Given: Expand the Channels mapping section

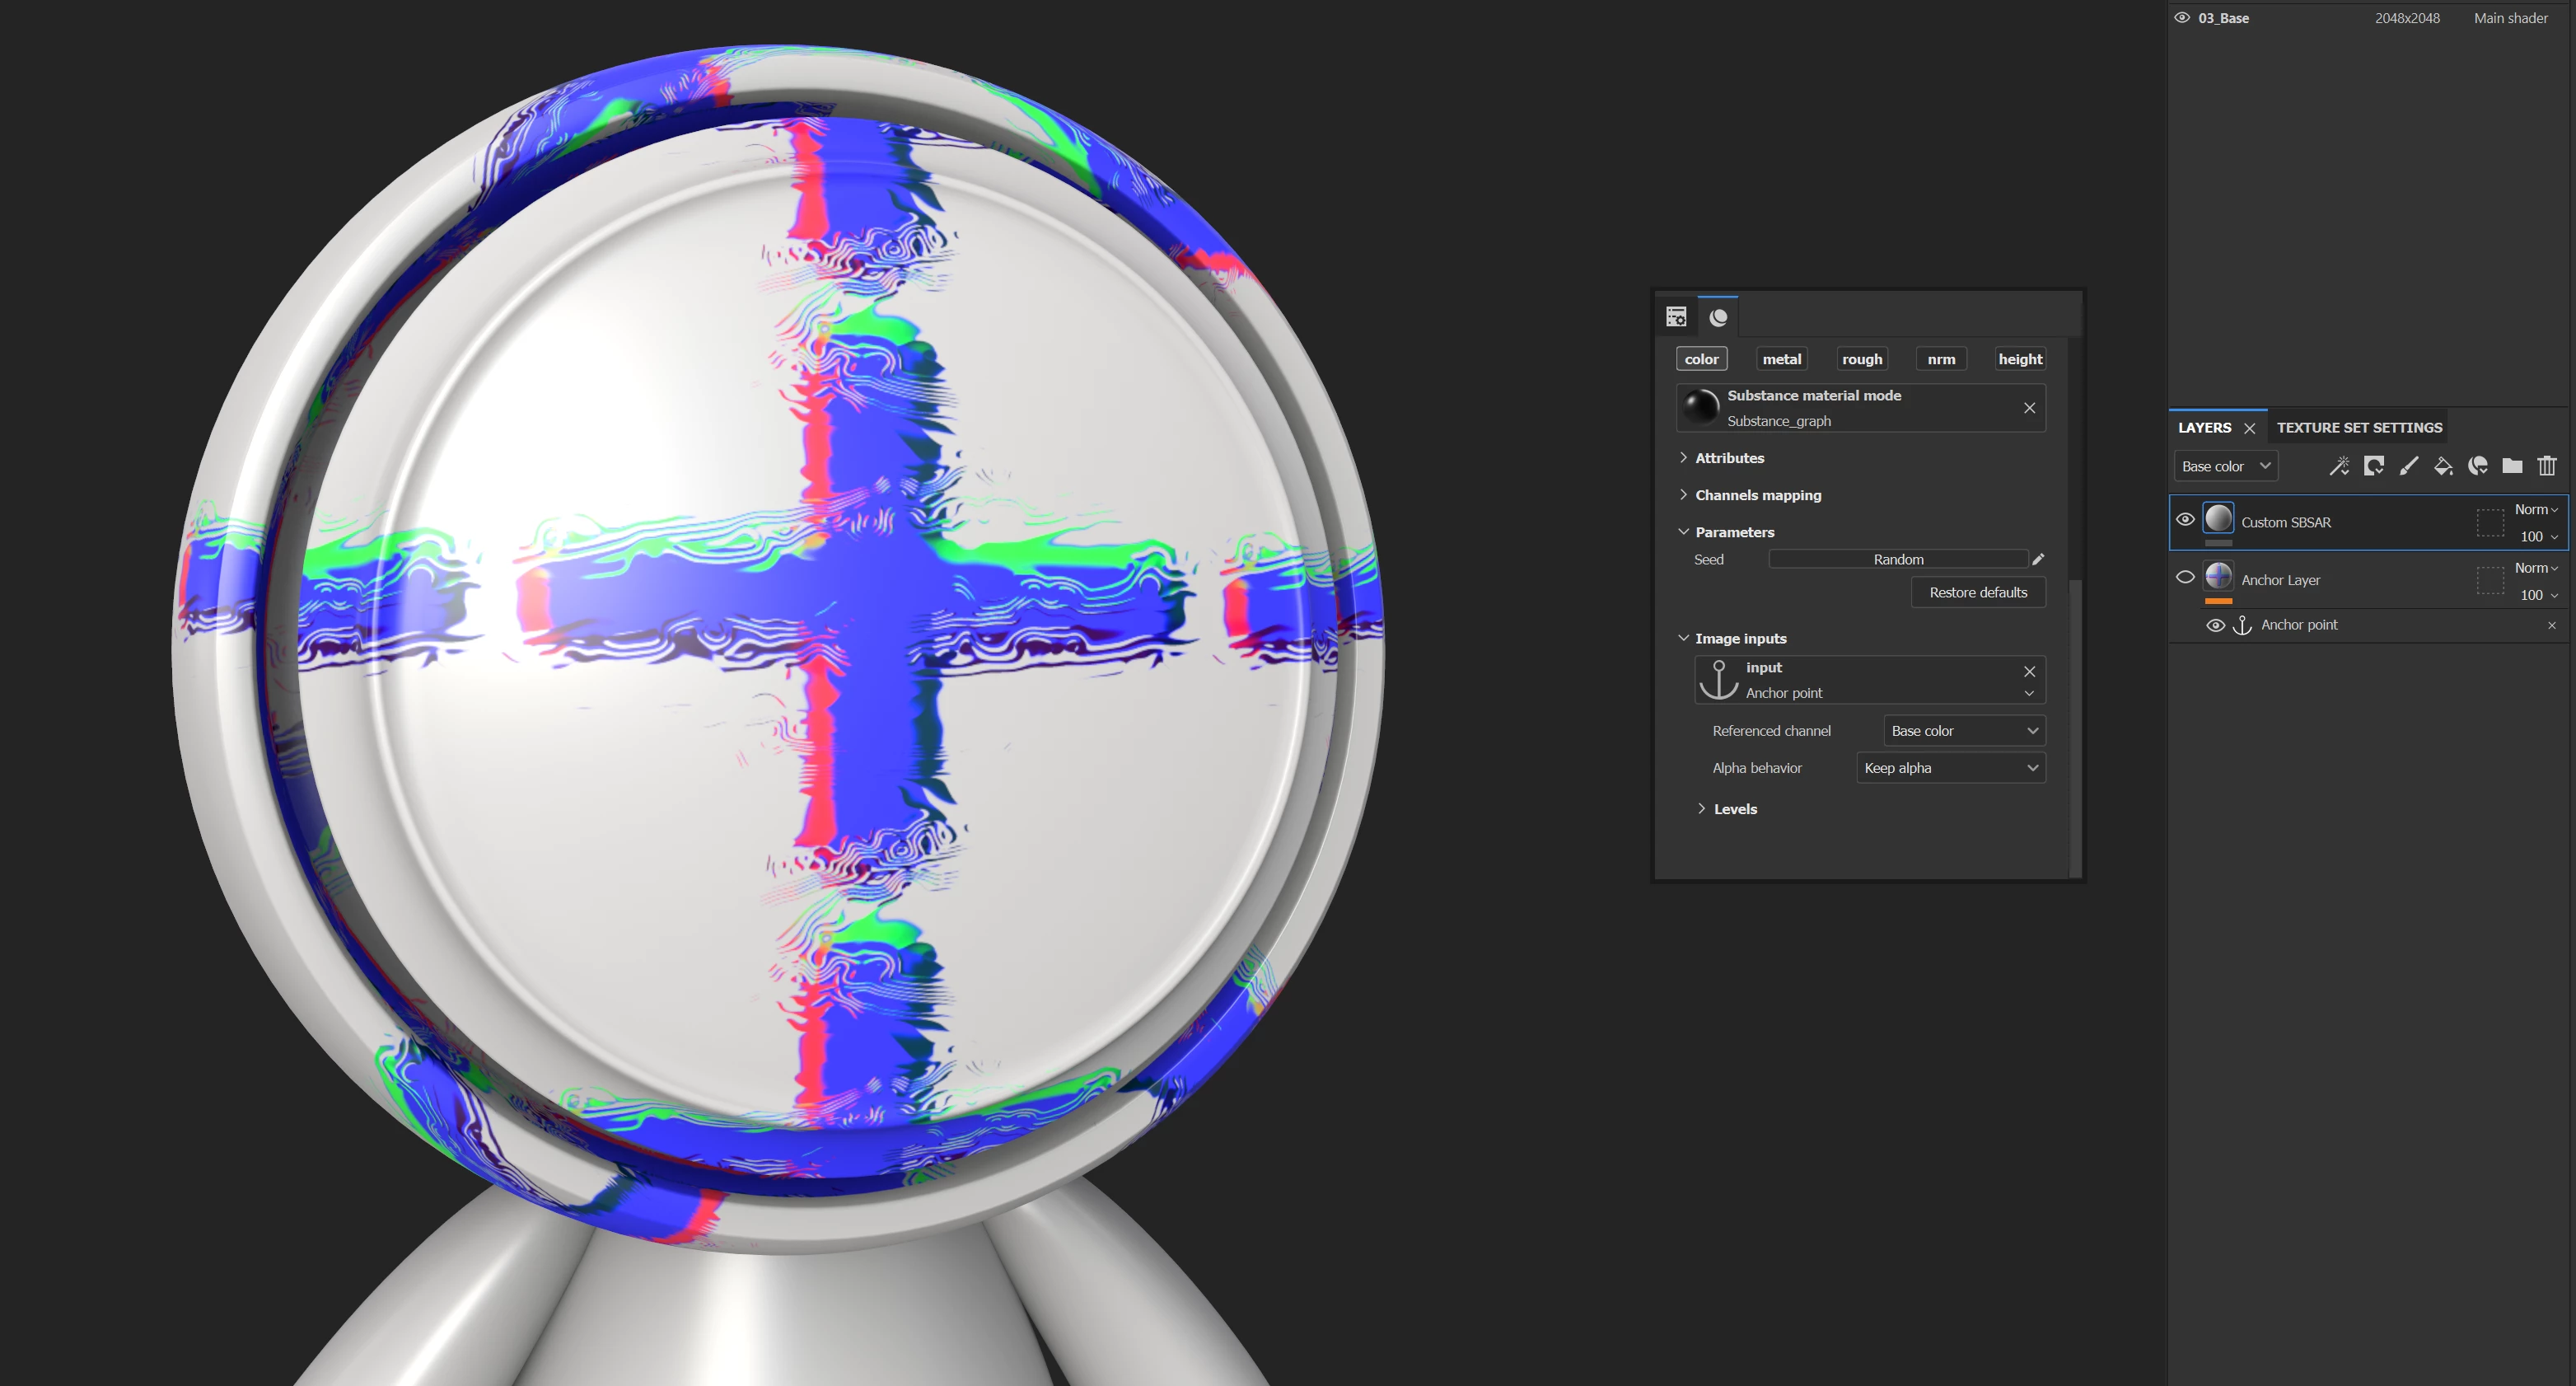Looking at the screenshot, I should coord(1757,495).
